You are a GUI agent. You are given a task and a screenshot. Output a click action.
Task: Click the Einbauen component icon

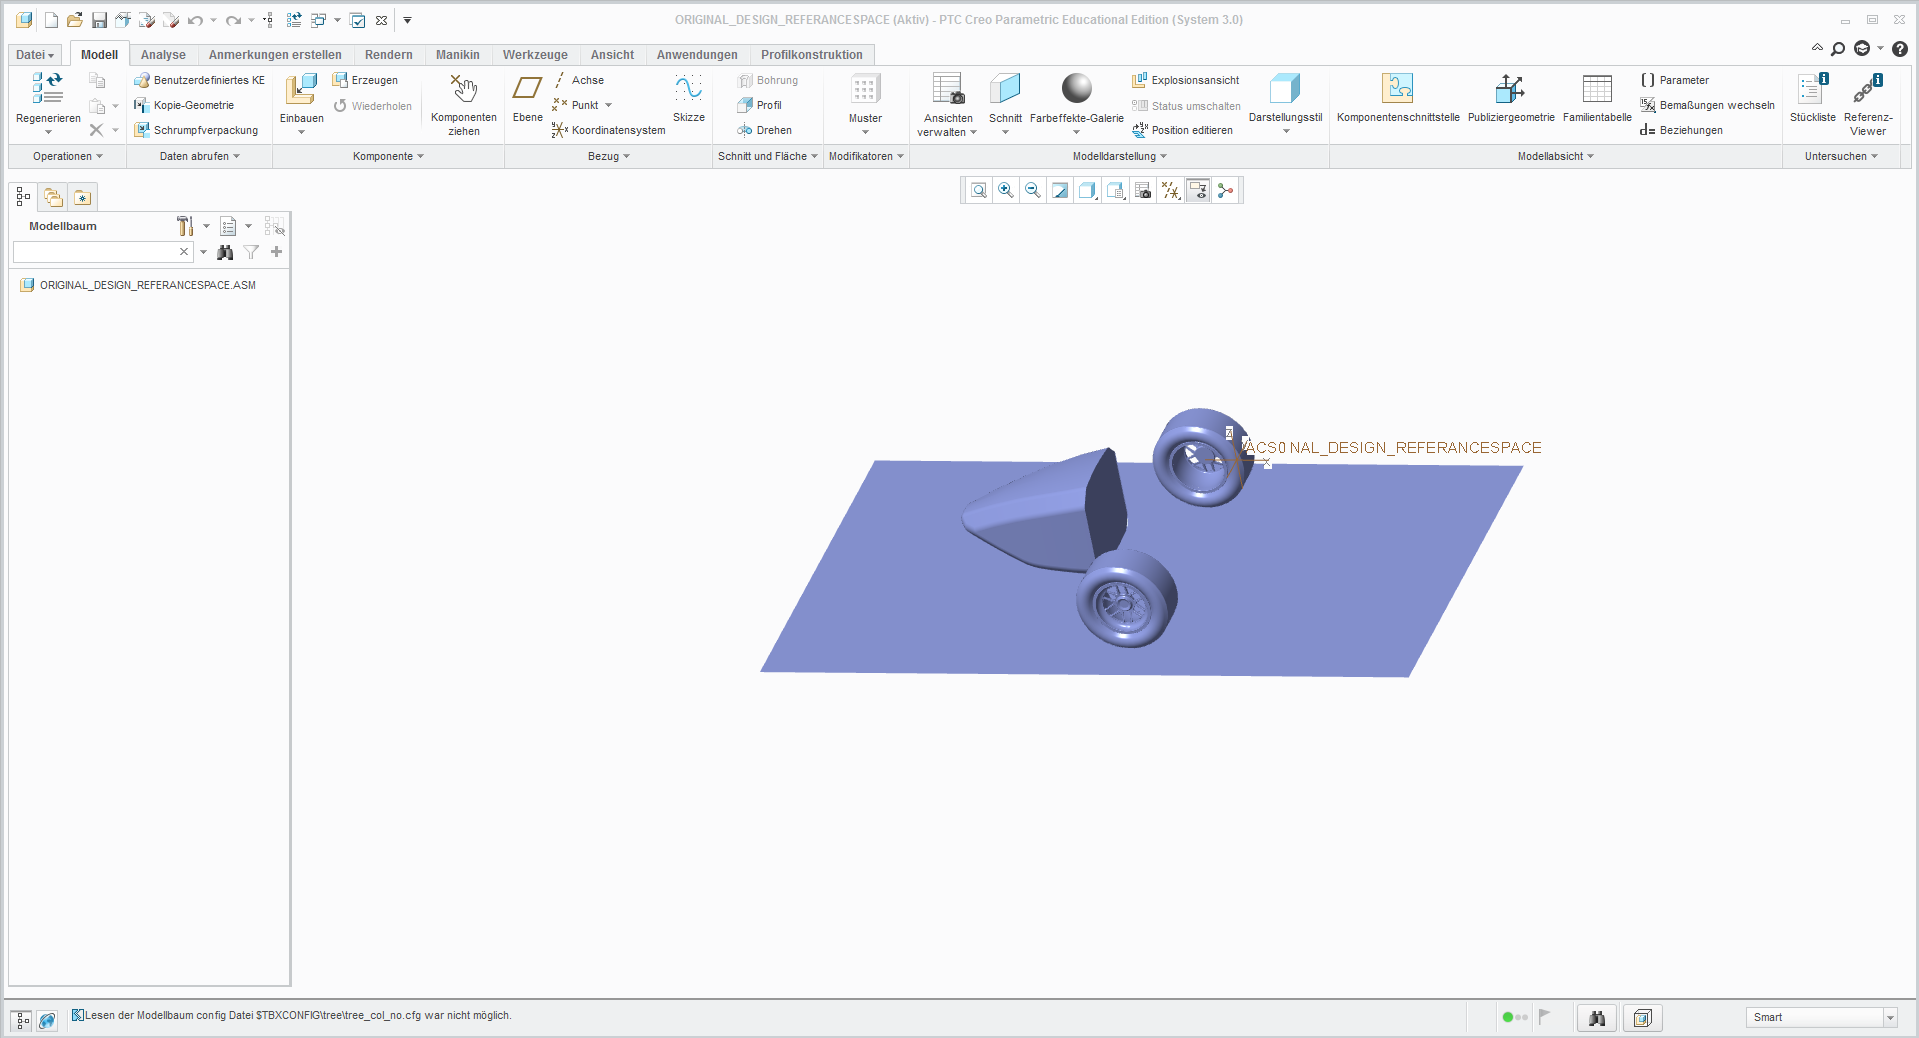pos(301,89)
